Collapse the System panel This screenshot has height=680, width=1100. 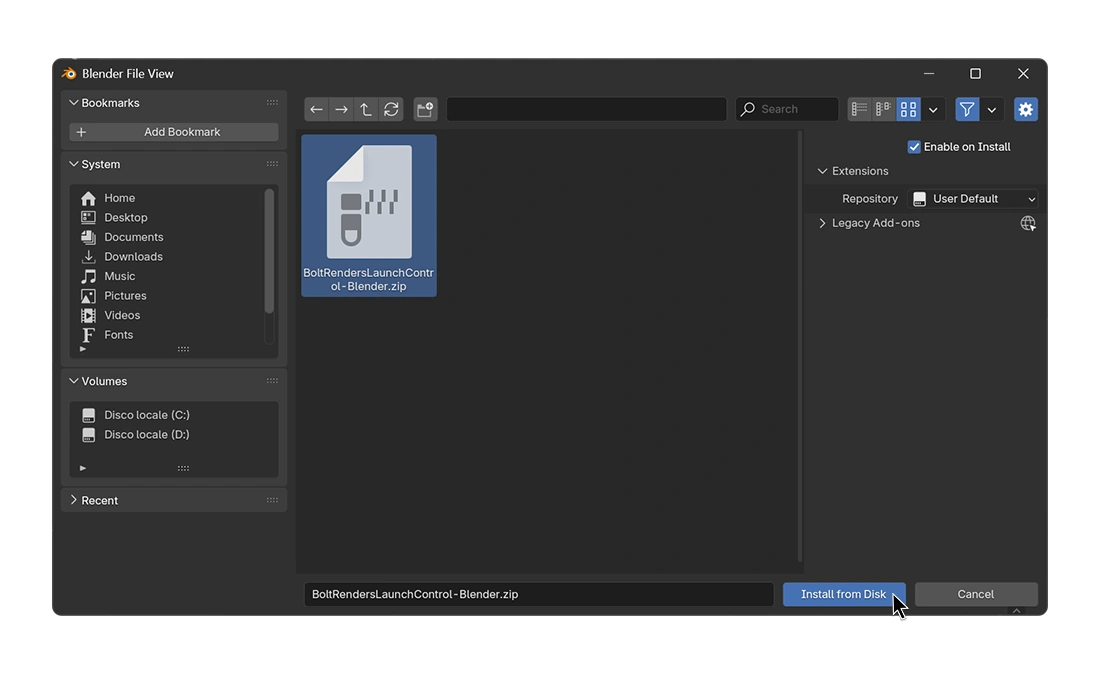click(74, 164)
